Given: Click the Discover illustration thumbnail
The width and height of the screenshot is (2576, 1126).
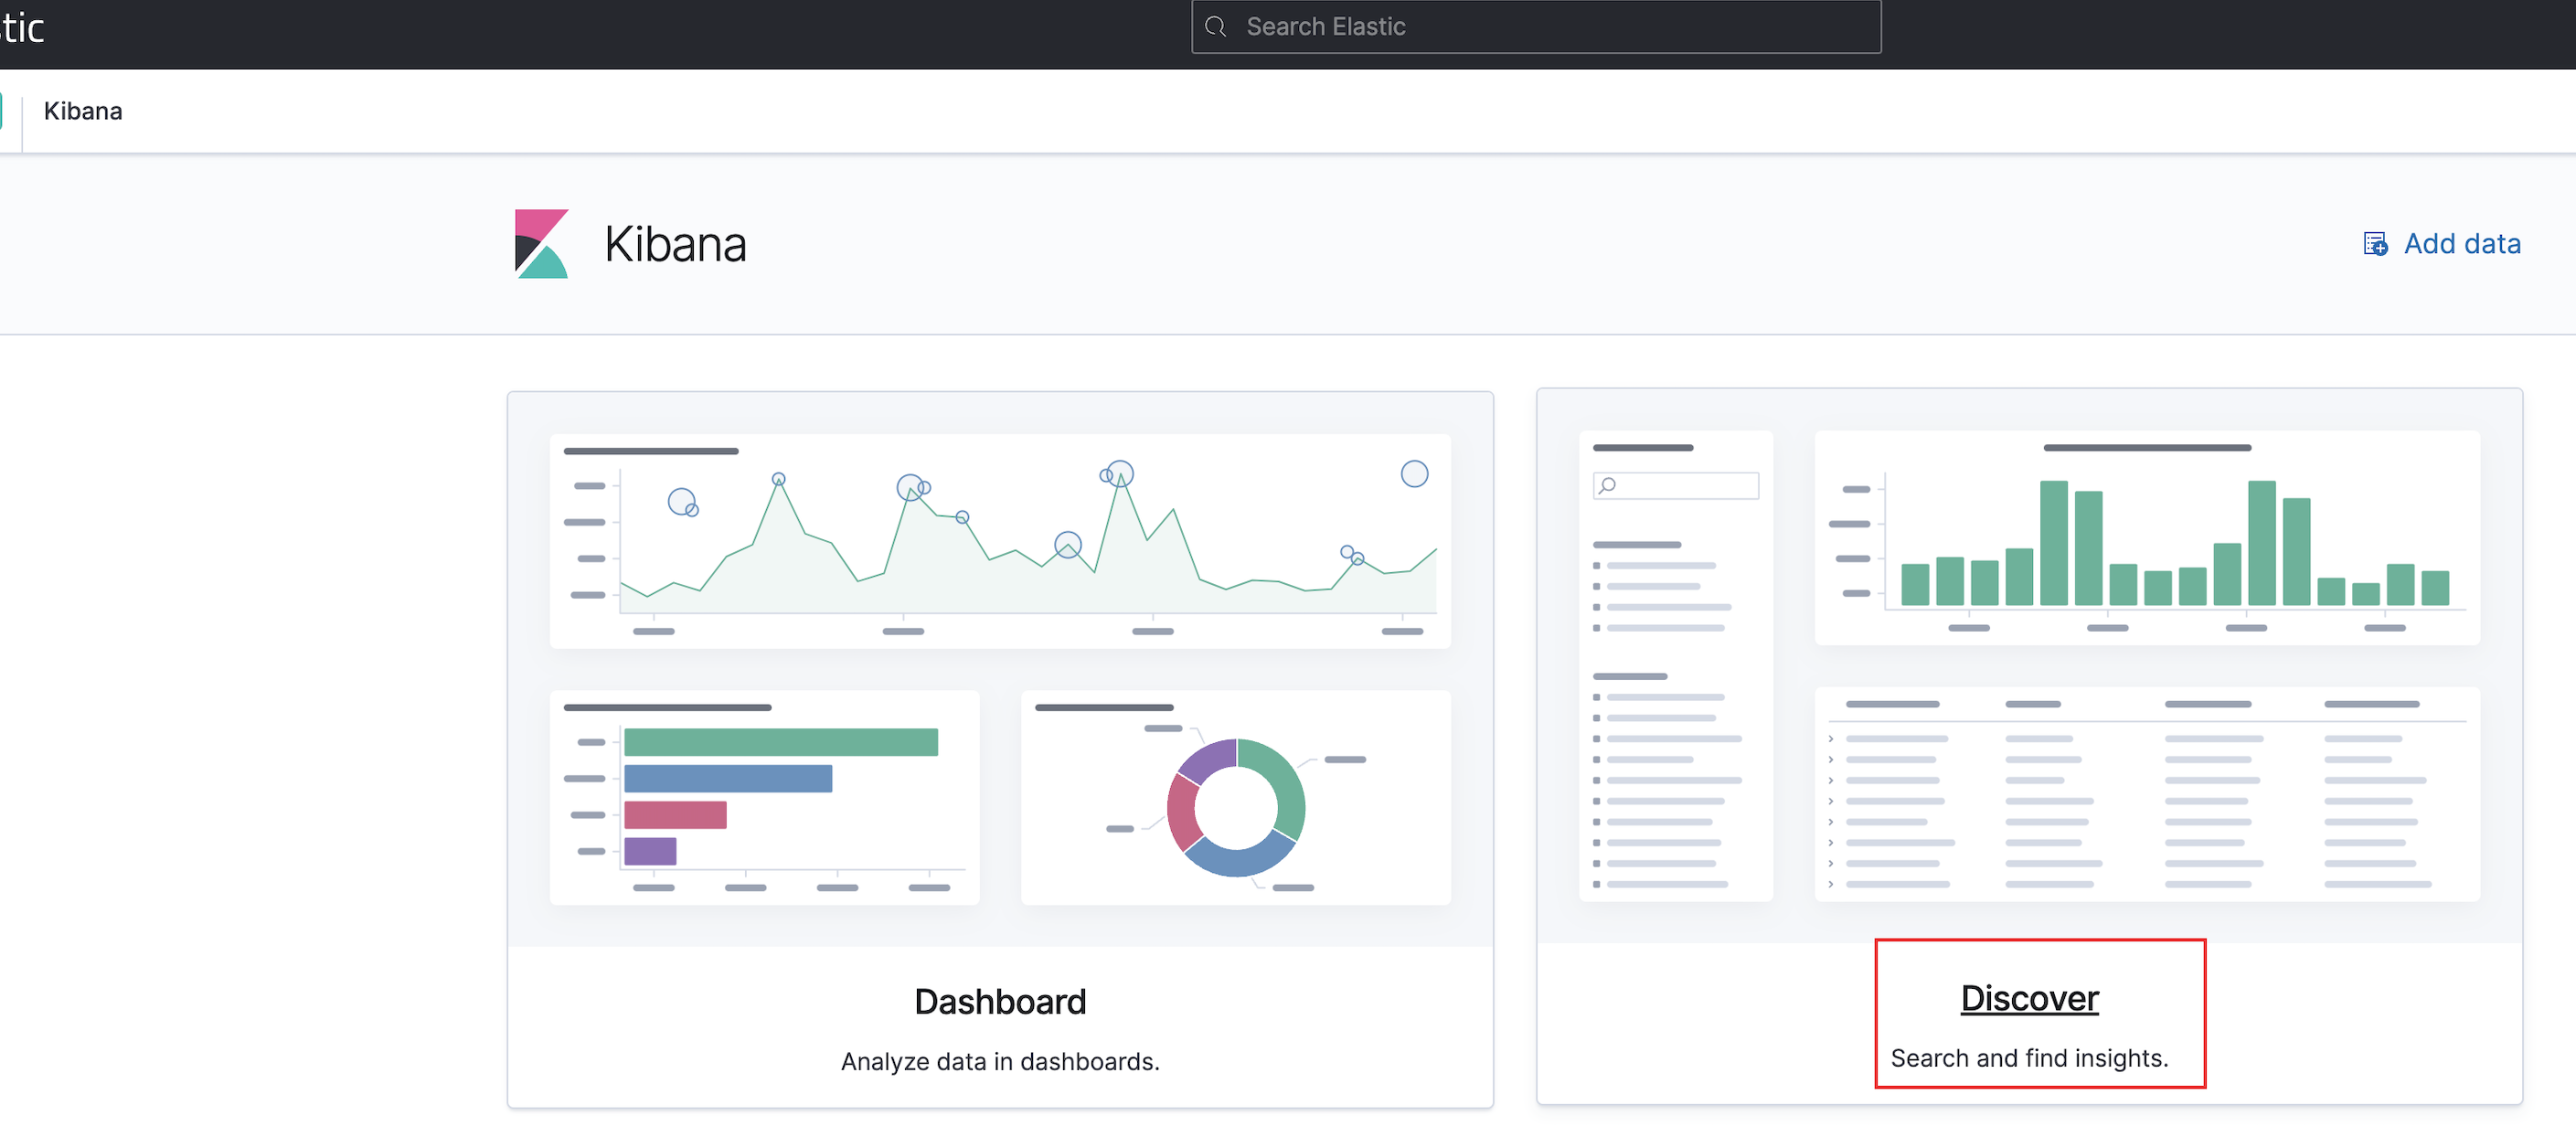Looking at the screenshot, I should [x=2029, y=666].
